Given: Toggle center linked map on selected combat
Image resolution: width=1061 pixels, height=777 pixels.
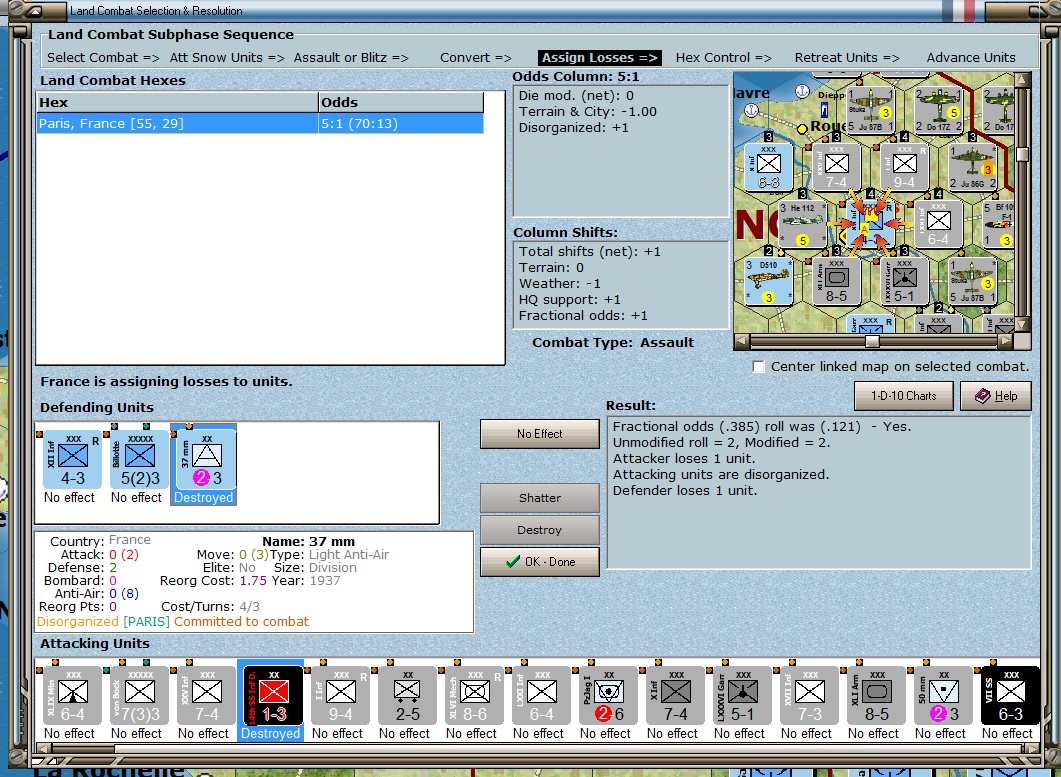Looking at the screenshot, I should click(x=759, y=367).
